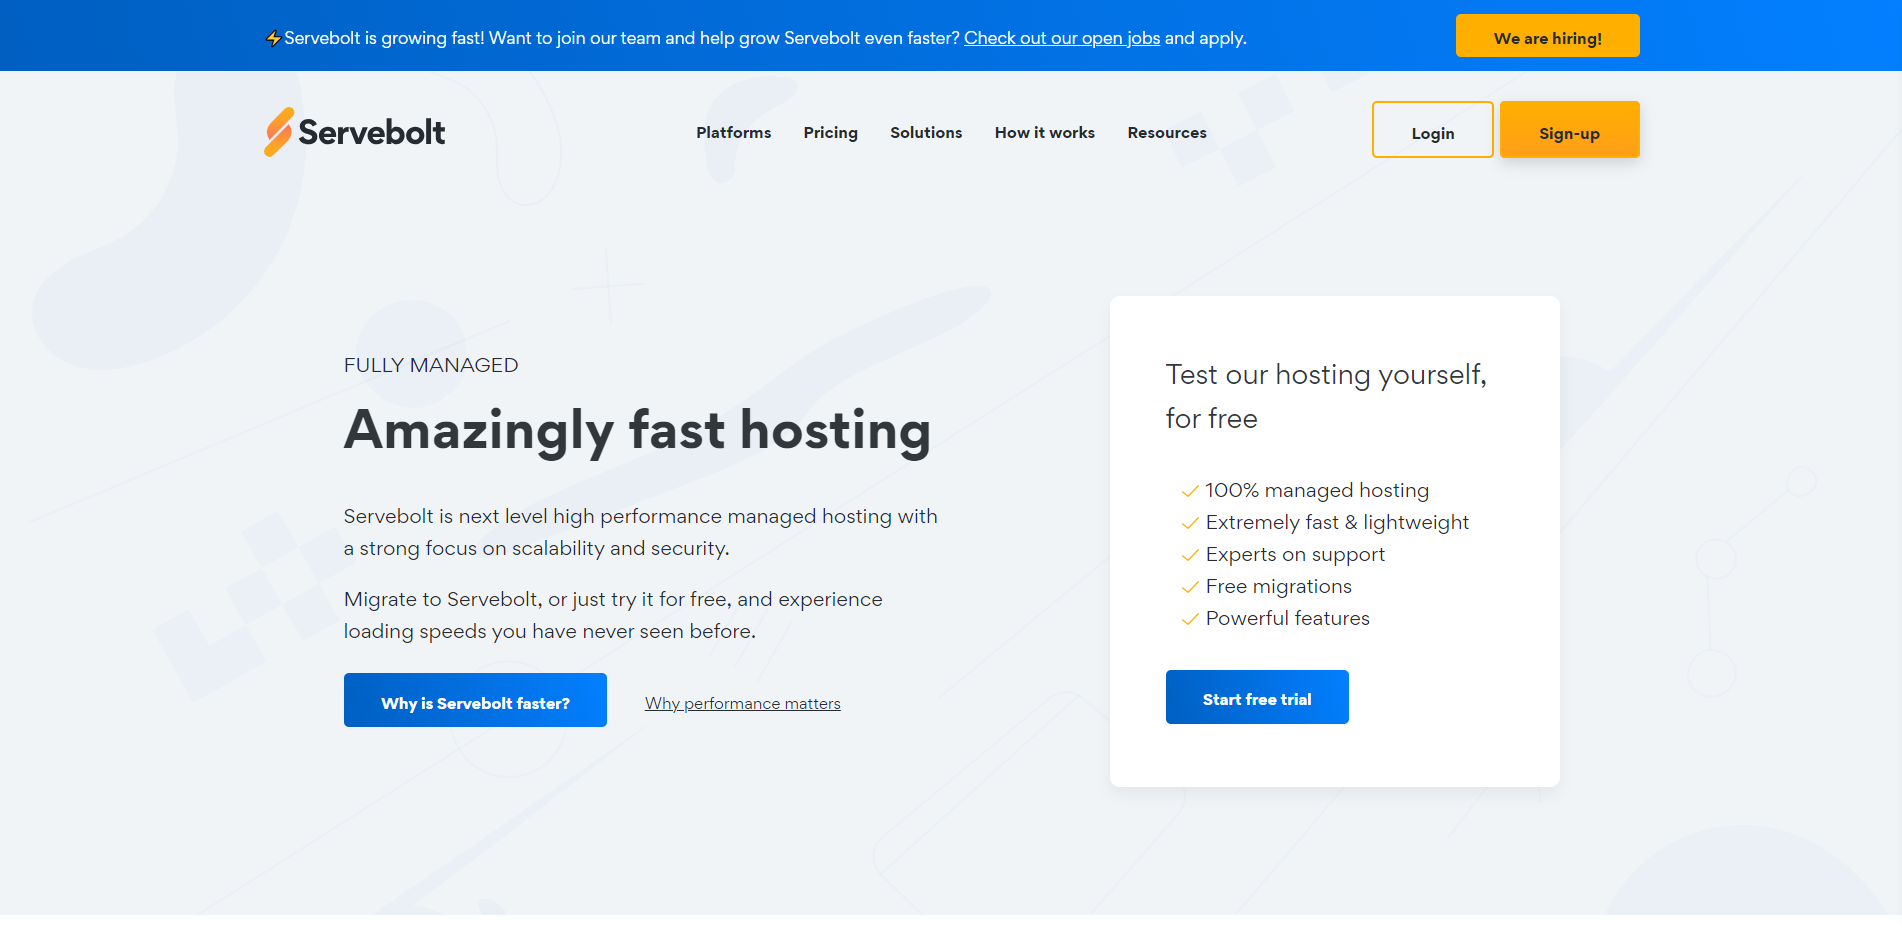Click checkmark beside Powerful features
The image size is (1902, 931).
pos(1190,619)
